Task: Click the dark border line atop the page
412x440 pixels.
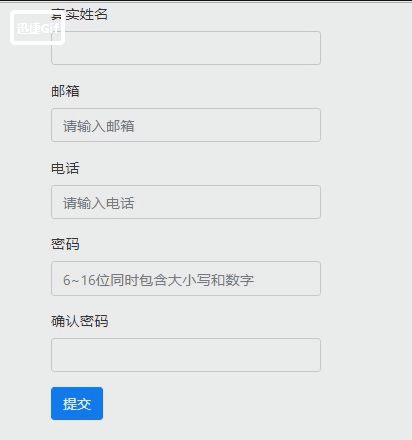Action: click(x=206, y=1)
